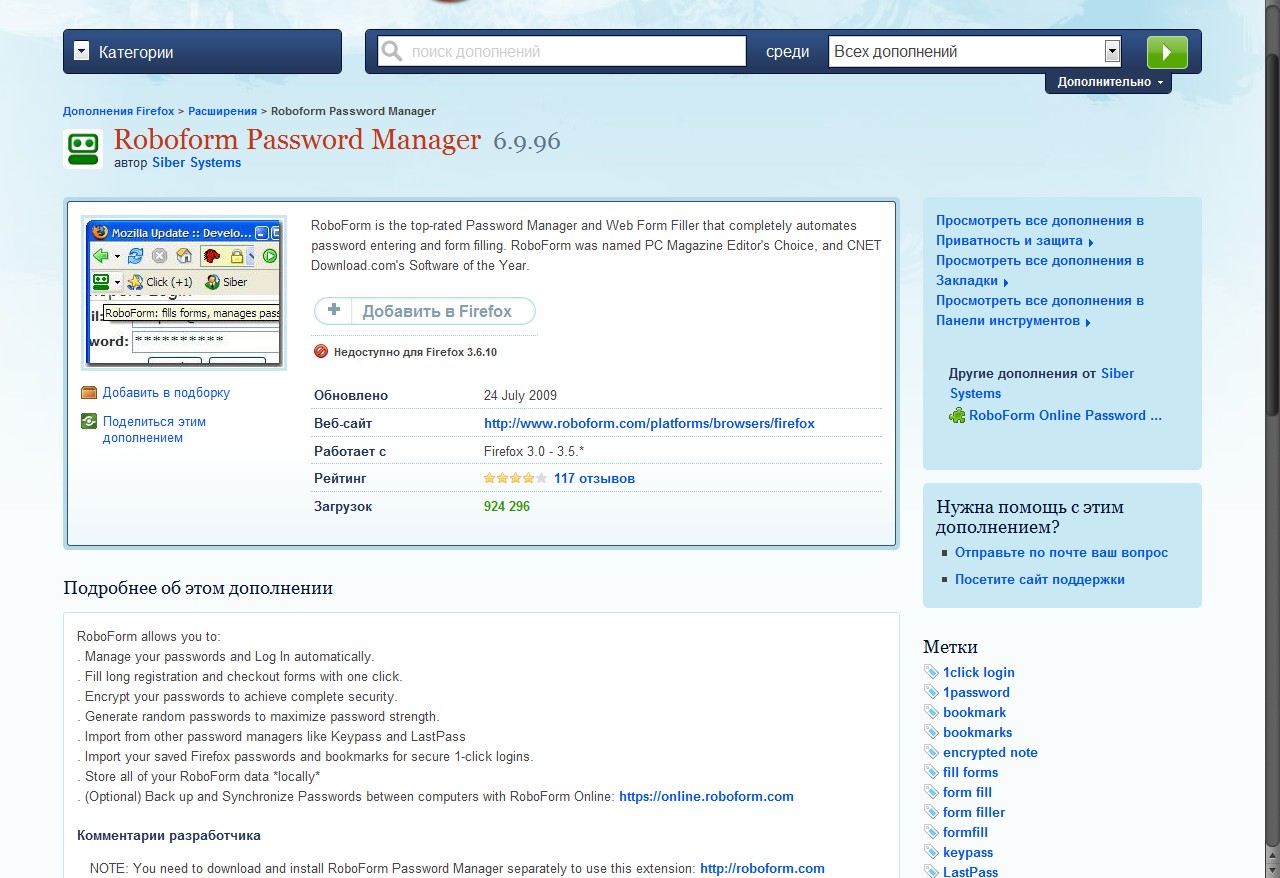Open the form fill tag
1280x878 pixels.
(x=967, y=793)
